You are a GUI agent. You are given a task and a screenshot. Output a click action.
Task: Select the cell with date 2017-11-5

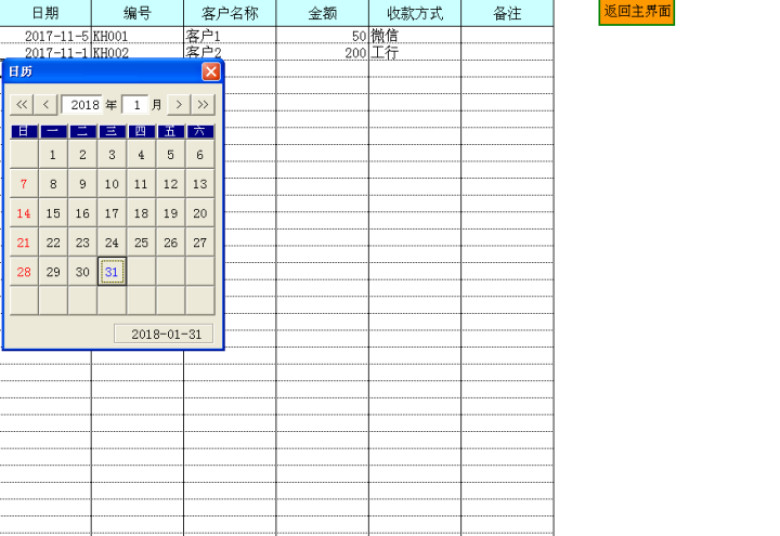45,35
